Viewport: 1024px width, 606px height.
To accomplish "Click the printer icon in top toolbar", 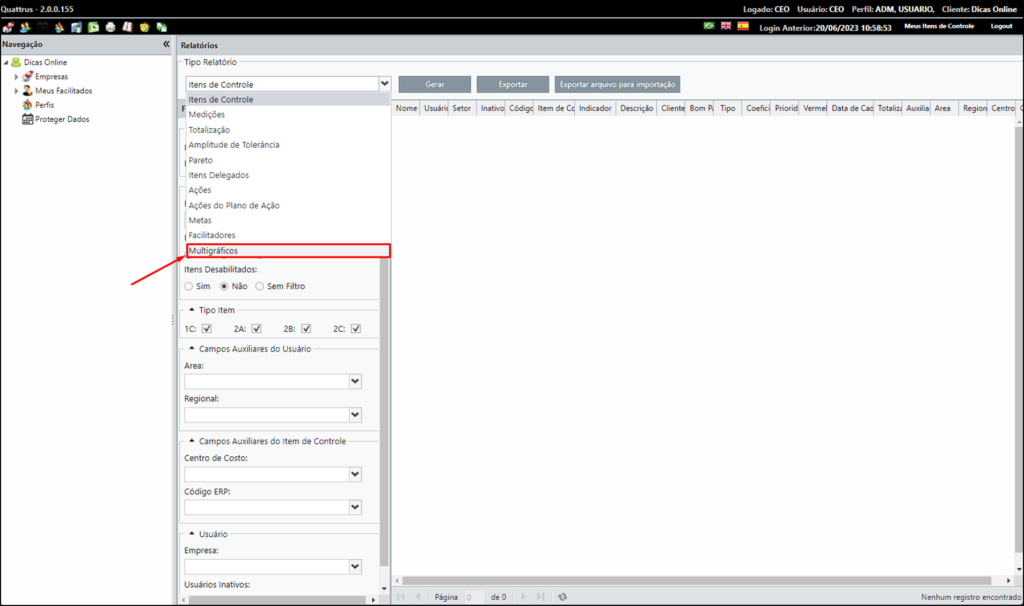I will click(x=110, y=27).
